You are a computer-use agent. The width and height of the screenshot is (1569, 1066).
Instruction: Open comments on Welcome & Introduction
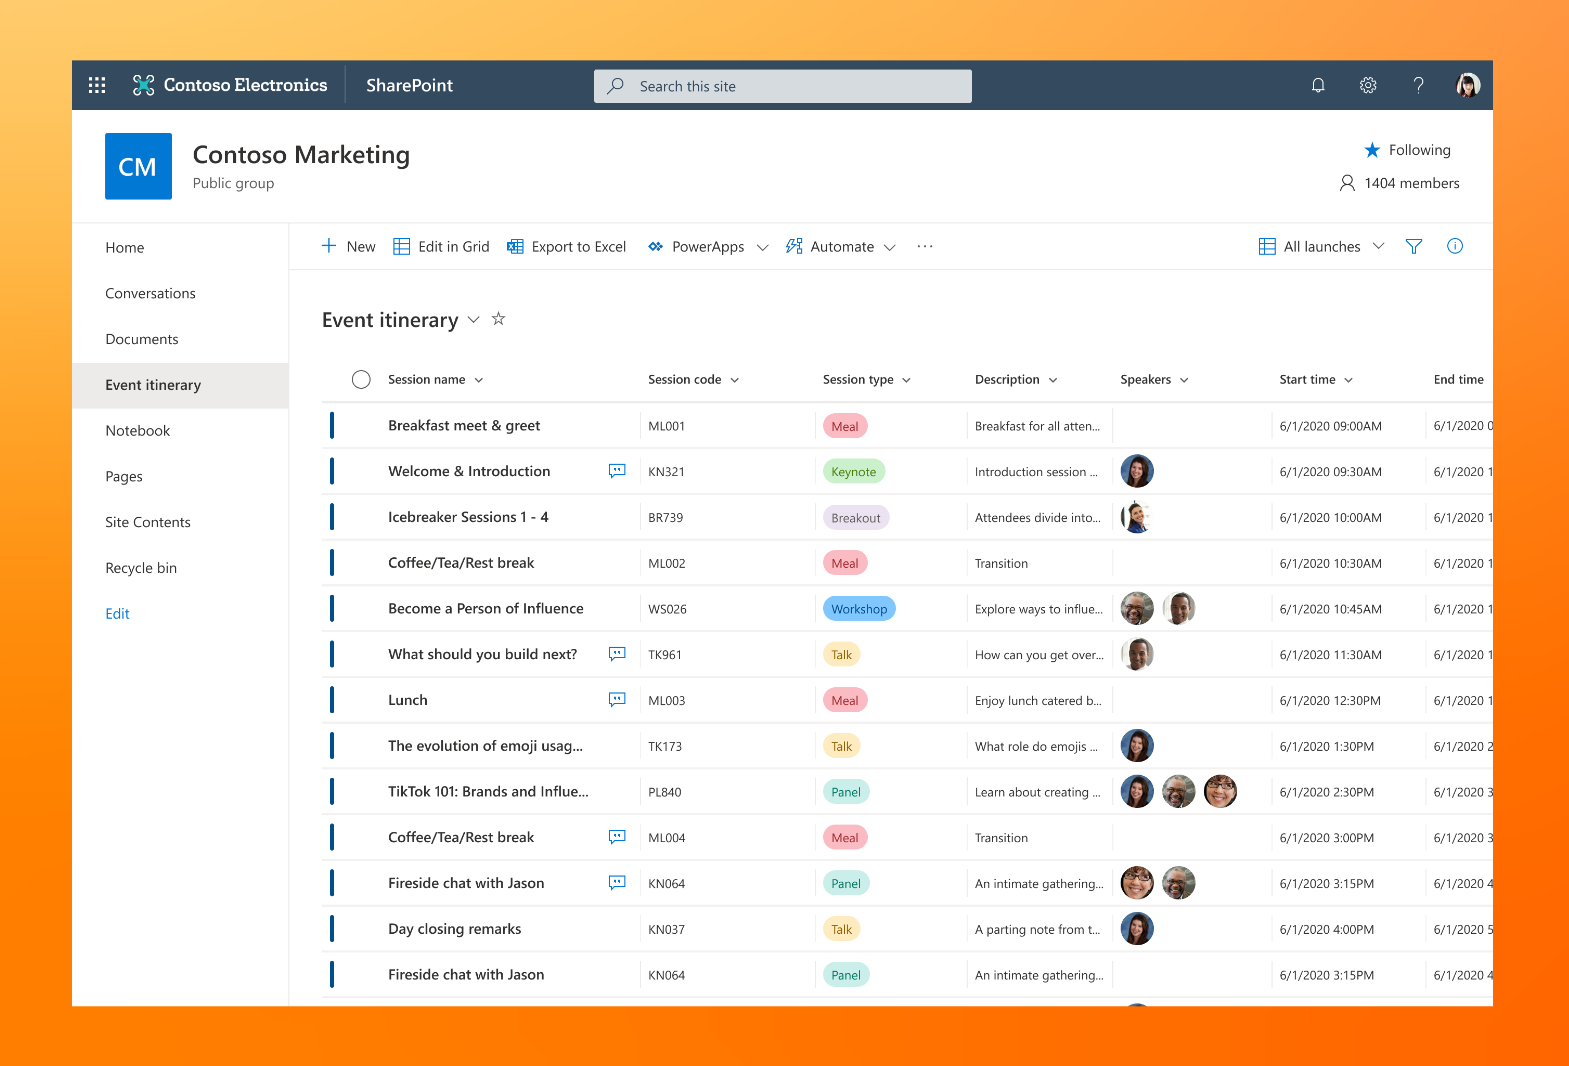click(x=617, y=471)
